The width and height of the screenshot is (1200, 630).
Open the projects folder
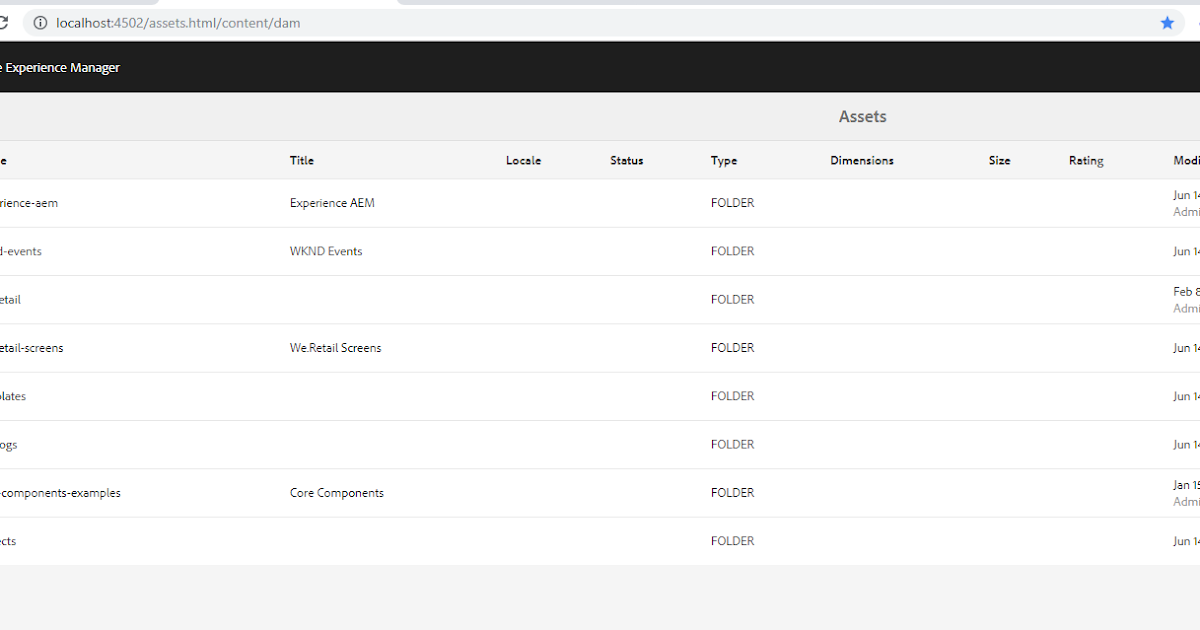click(x=7, y=540)
